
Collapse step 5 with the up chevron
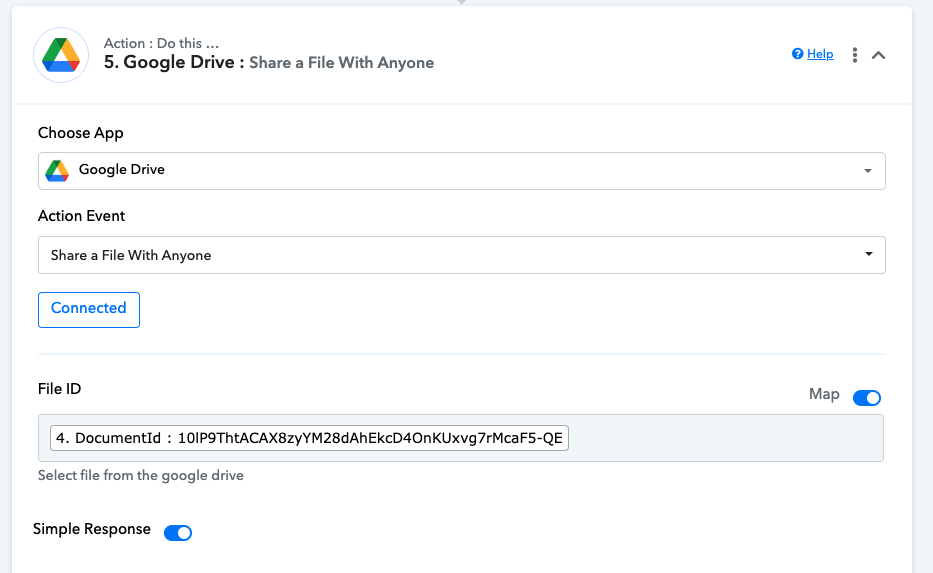point(878,55)
